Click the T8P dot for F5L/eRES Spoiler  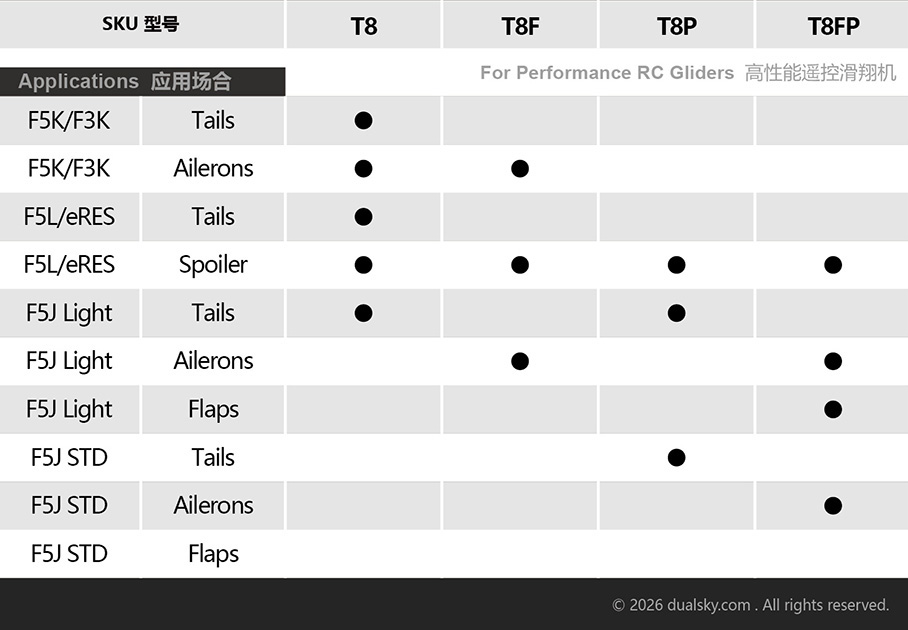click(x=676, y=265)
